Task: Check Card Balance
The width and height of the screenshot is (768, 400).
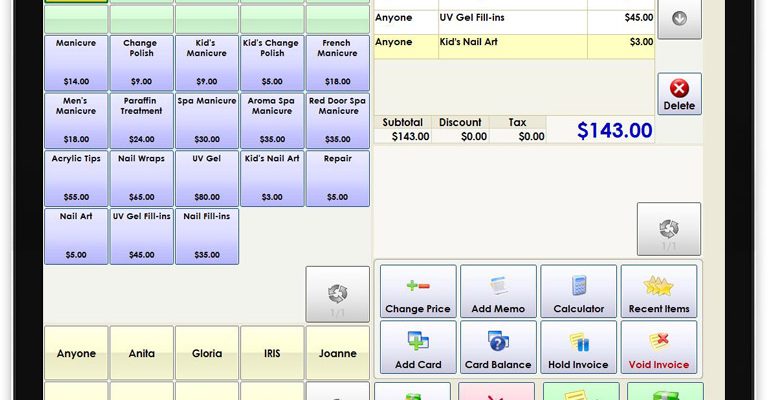Action: [x=498, y=347]
